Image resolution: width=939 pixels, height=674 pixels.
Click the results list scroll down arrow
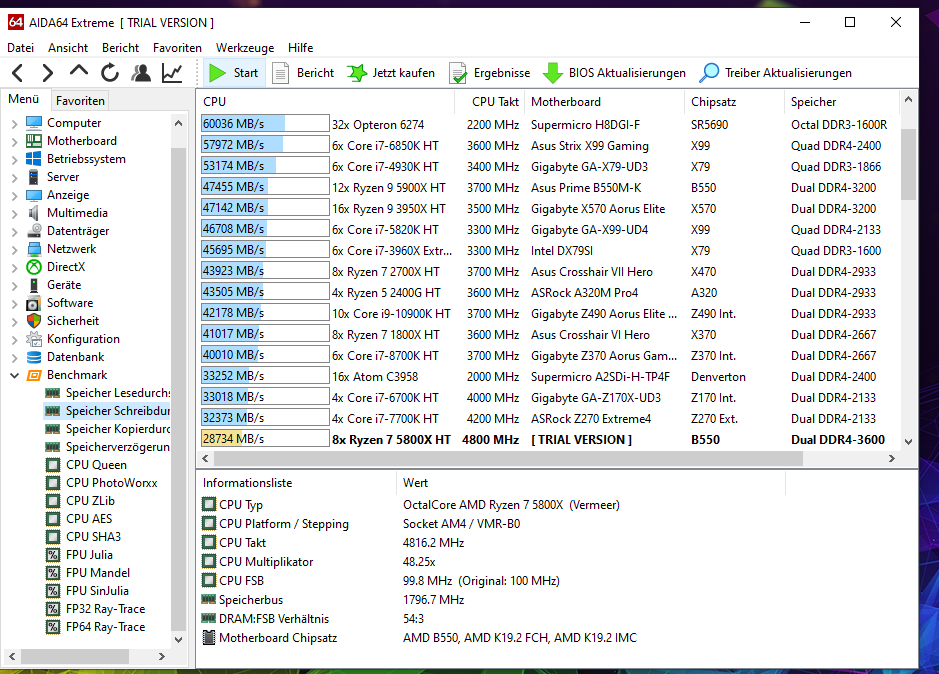click(908, 442)
